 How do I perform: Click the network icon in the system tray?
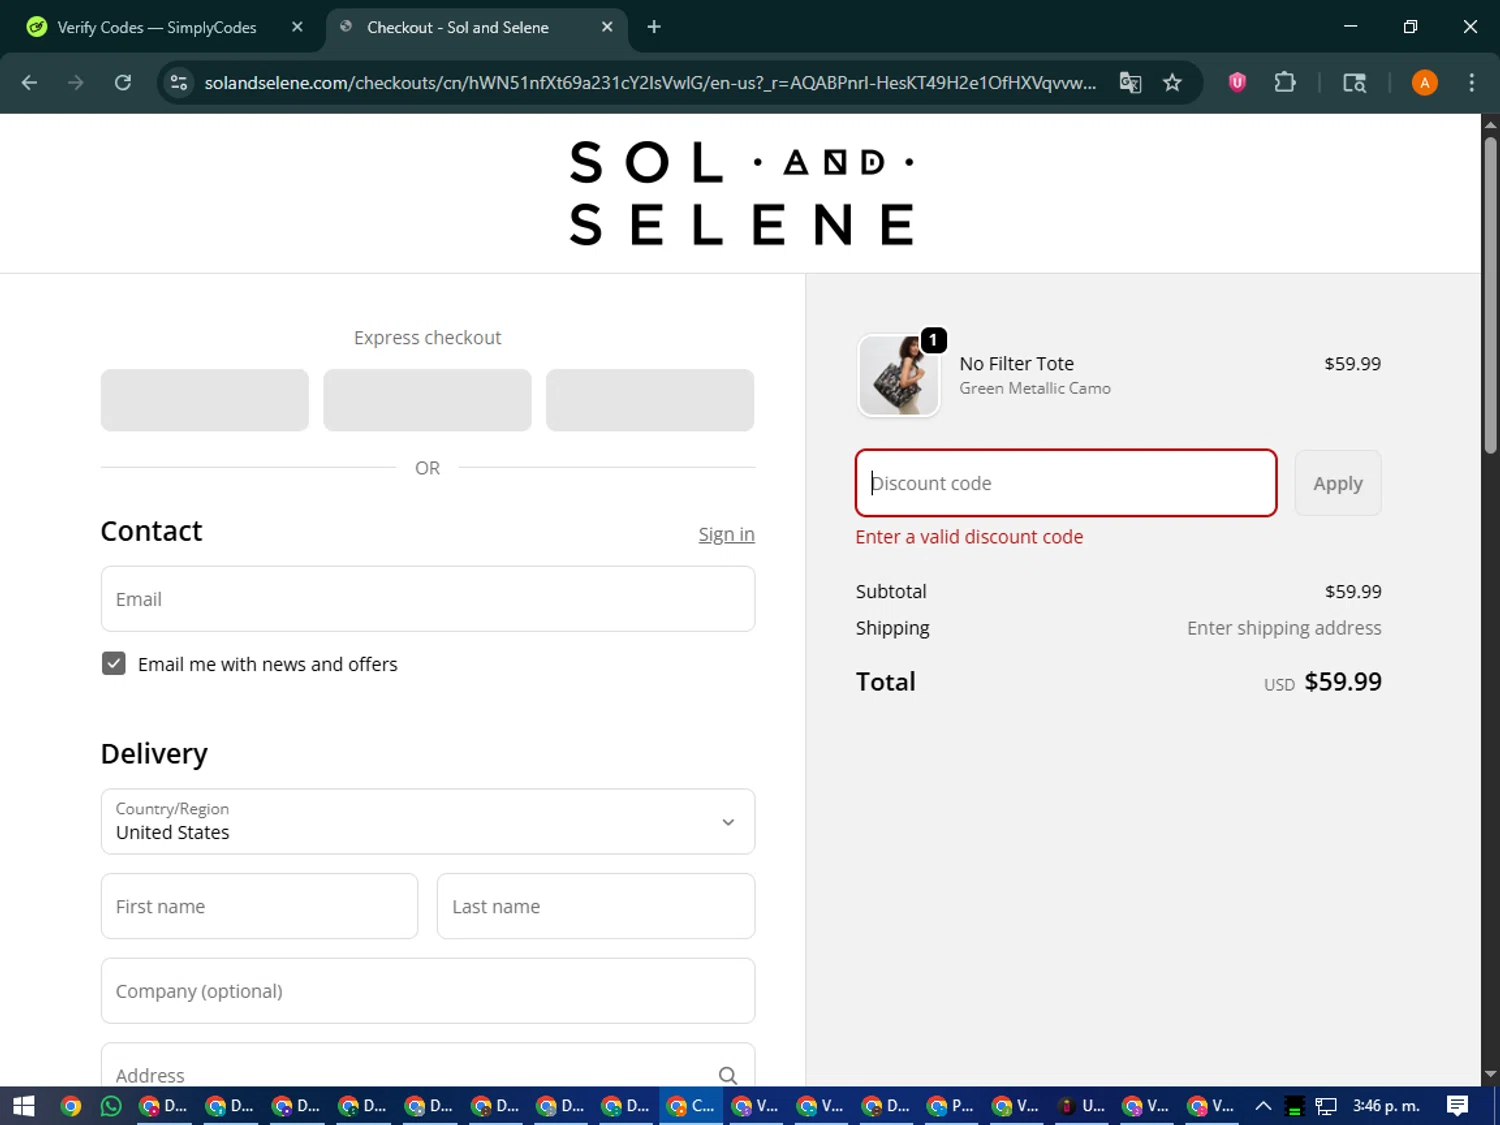click(x=1326, y=1105)
